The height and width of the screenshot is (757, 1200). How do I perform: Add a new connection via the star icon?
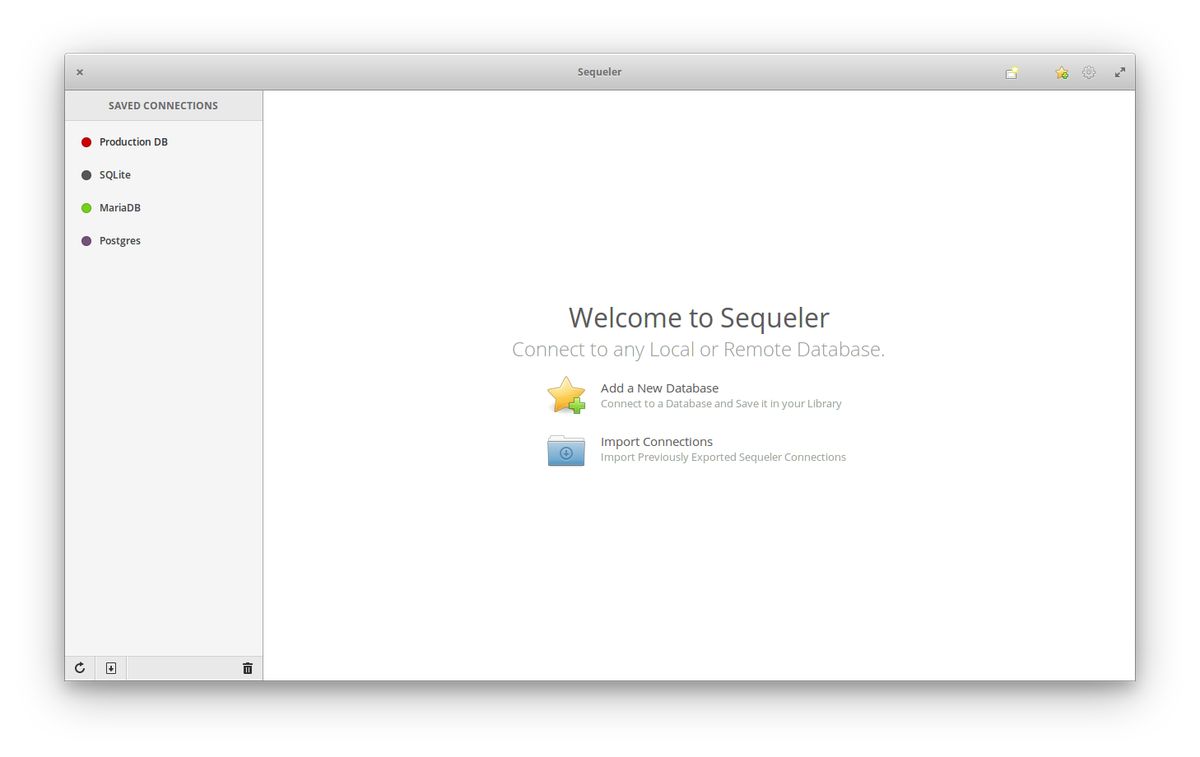coord(1060,72)
